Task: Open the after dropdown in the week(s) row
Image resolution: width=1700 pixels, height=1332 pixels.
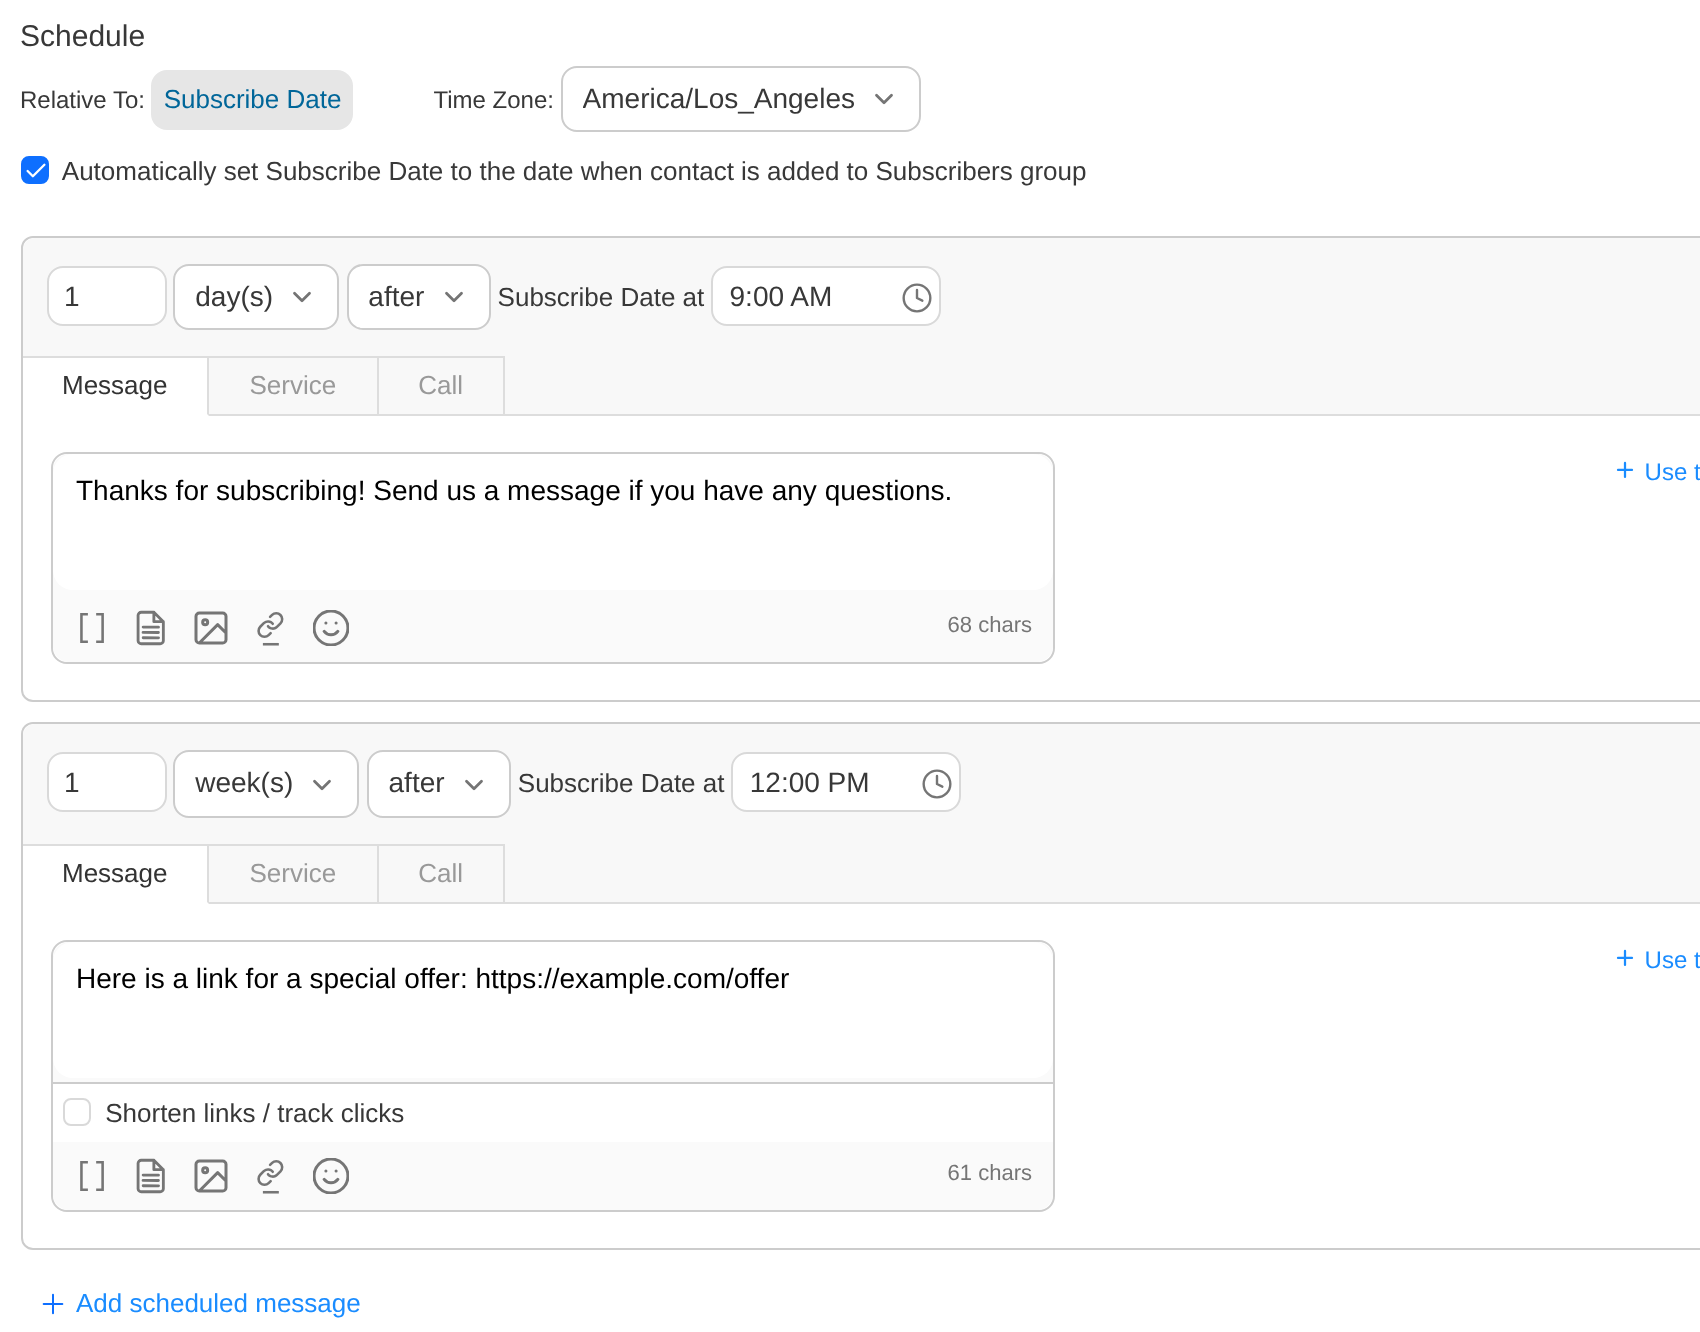Action: pos(439,783)
